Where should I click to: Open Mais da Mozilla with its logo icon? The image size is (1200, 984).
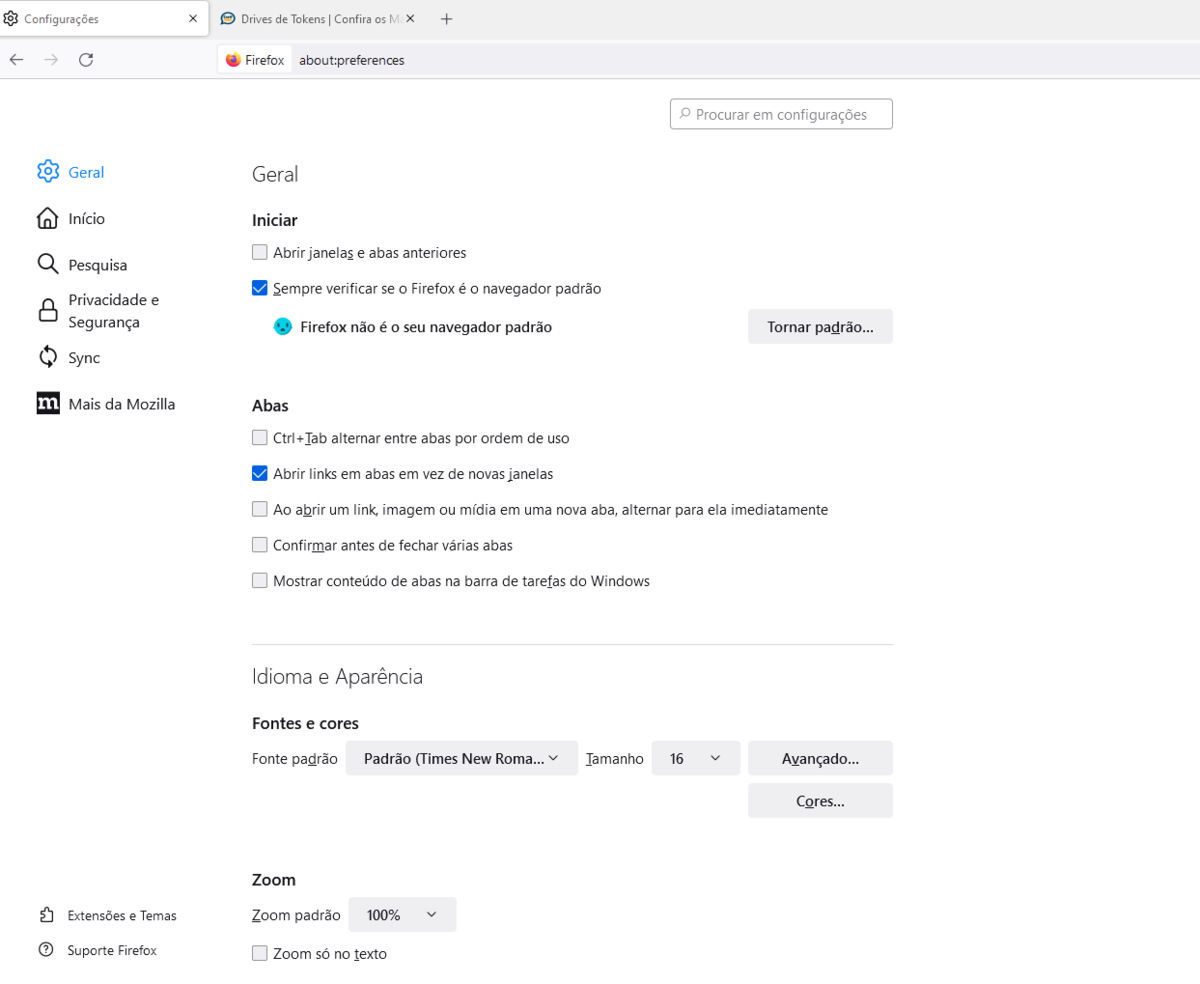click(x=47, y=403)
